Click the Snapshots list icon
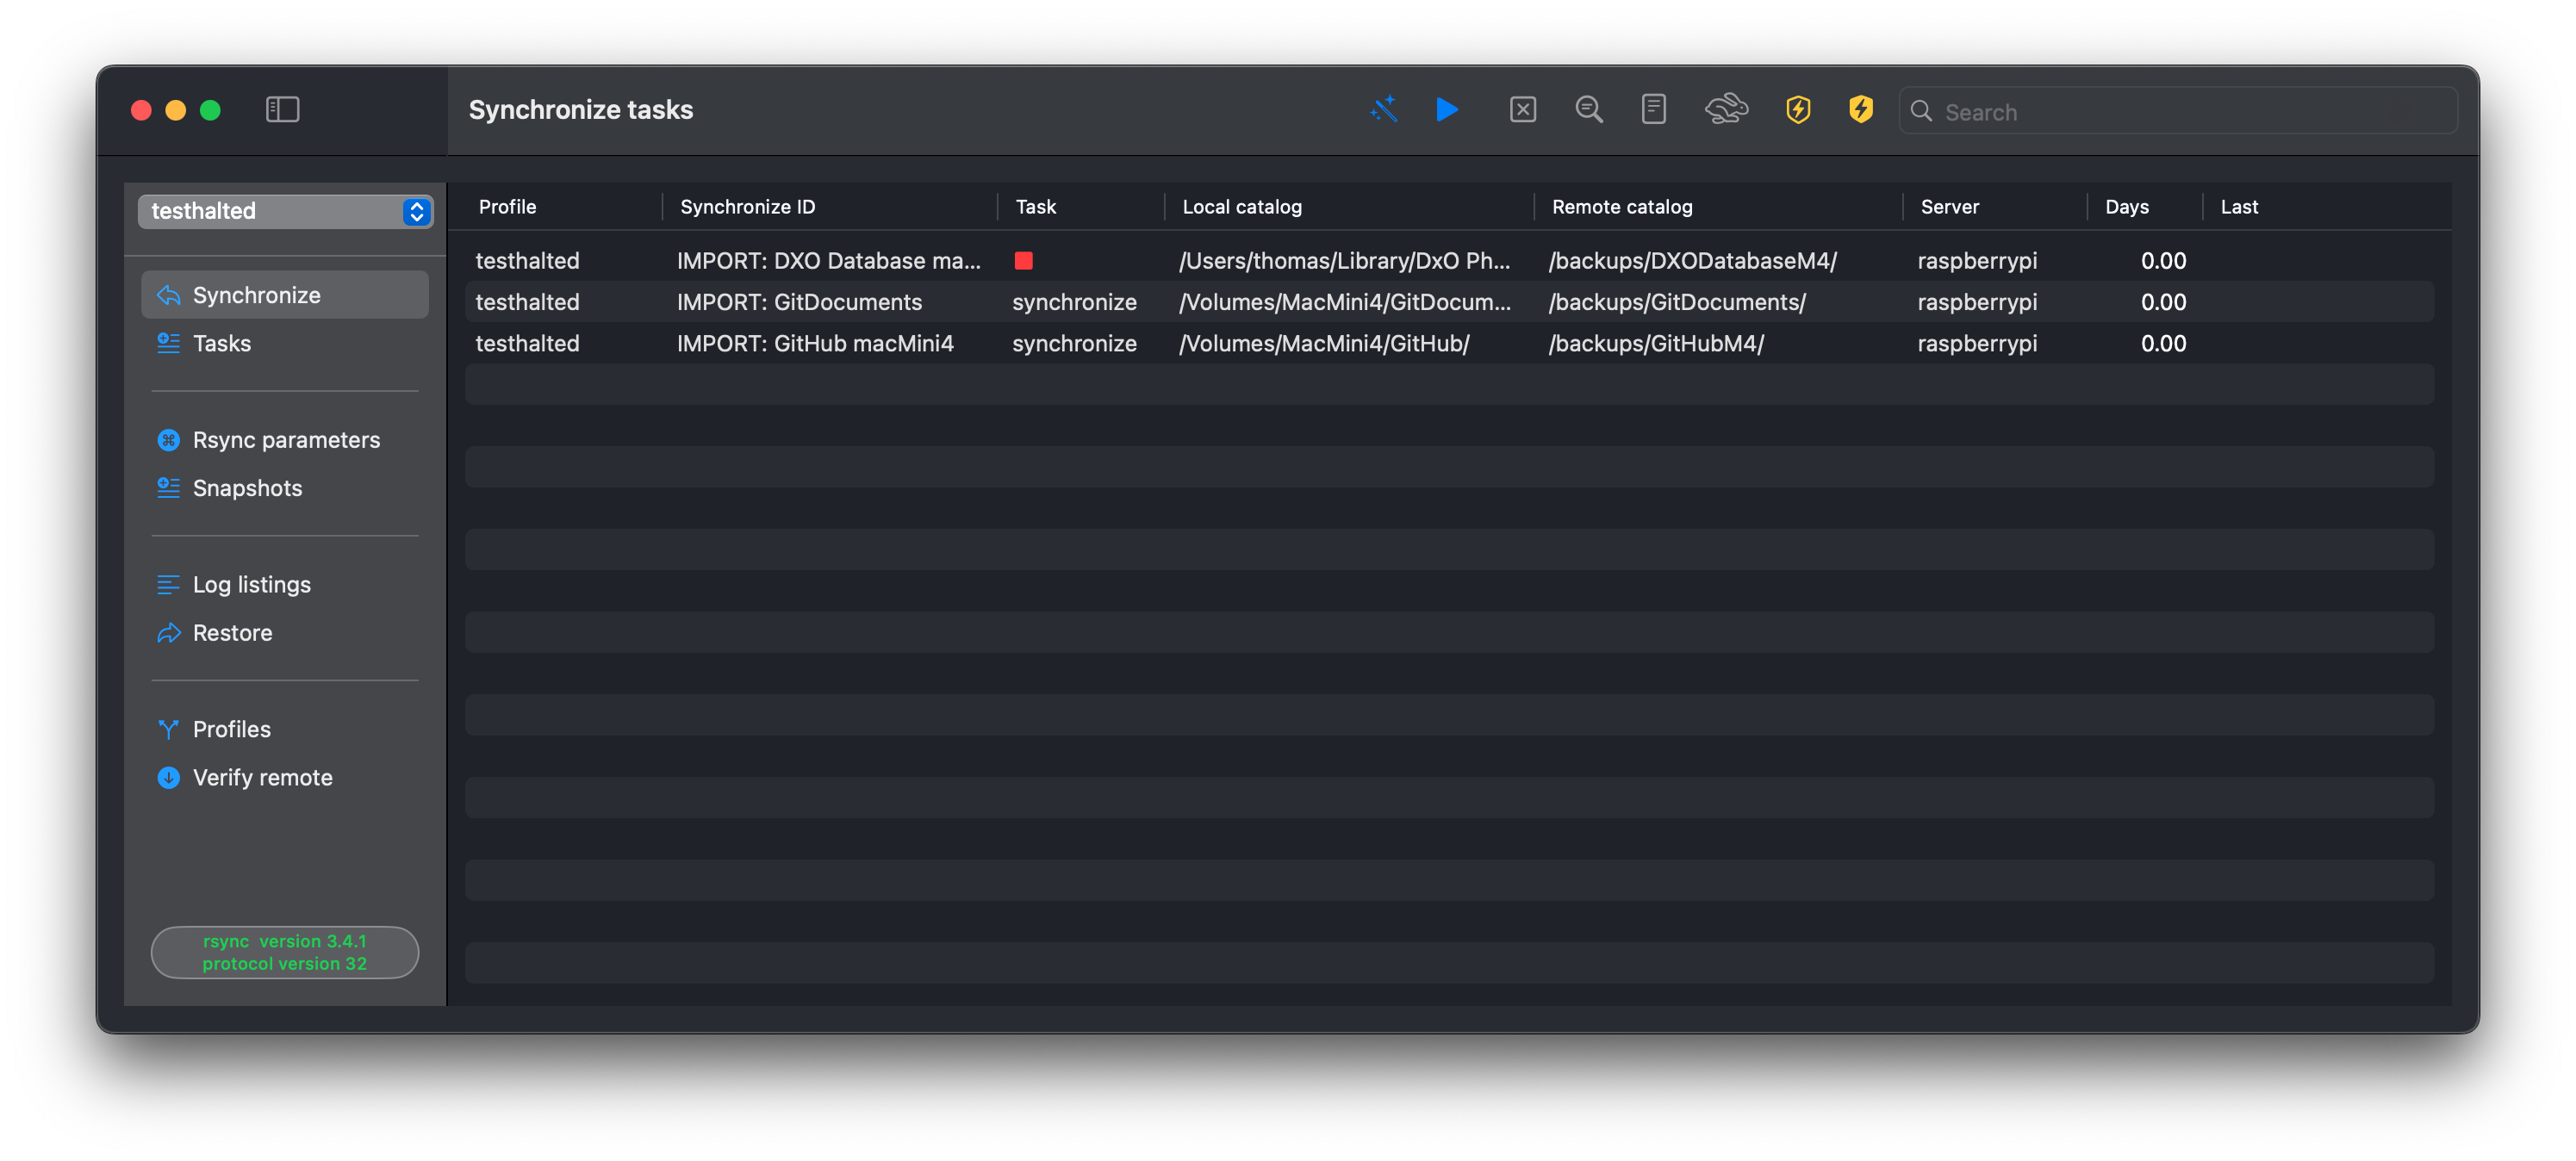Screen dimensions: 2576x1161 pyautogui.click(x=168, y=488)
